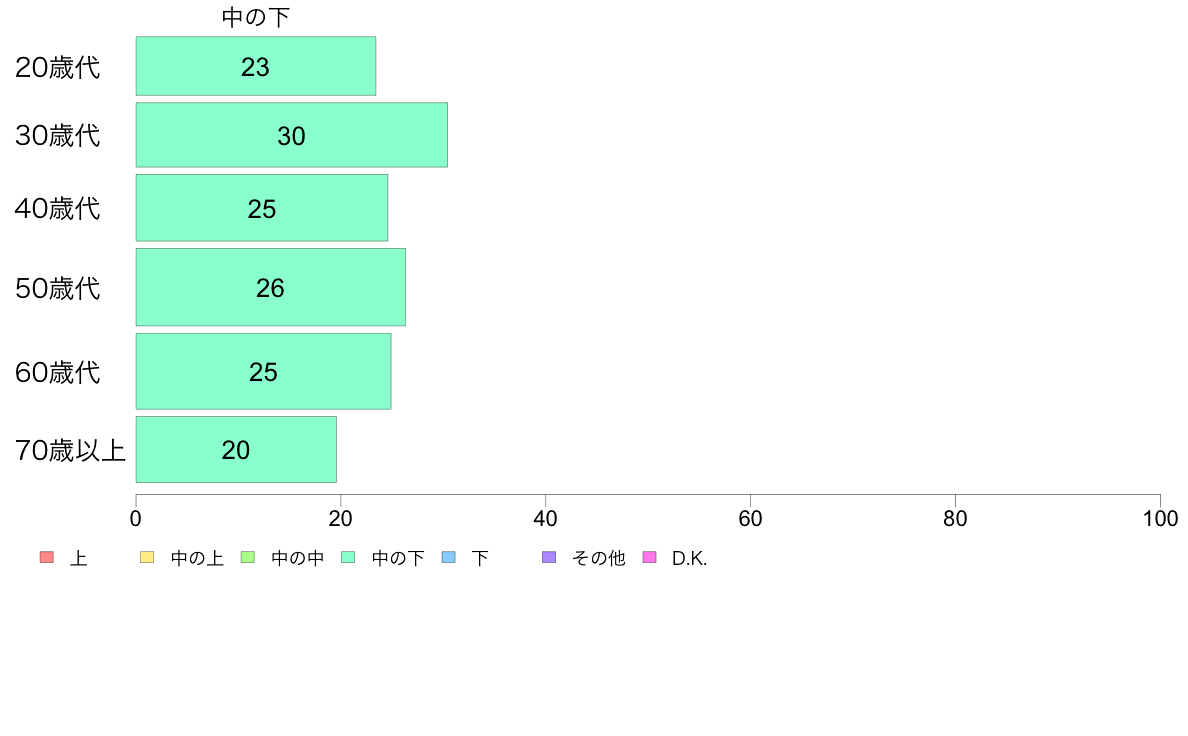This screenshot has height=736, width=1188.
Task: Click the 40 tick on x-axis
Action: pos(546,518)
